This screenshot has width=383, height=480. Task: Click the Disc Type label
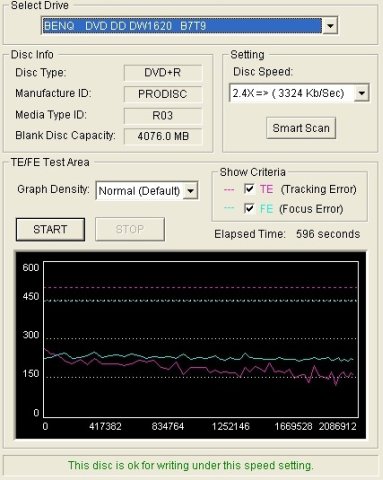41,72
